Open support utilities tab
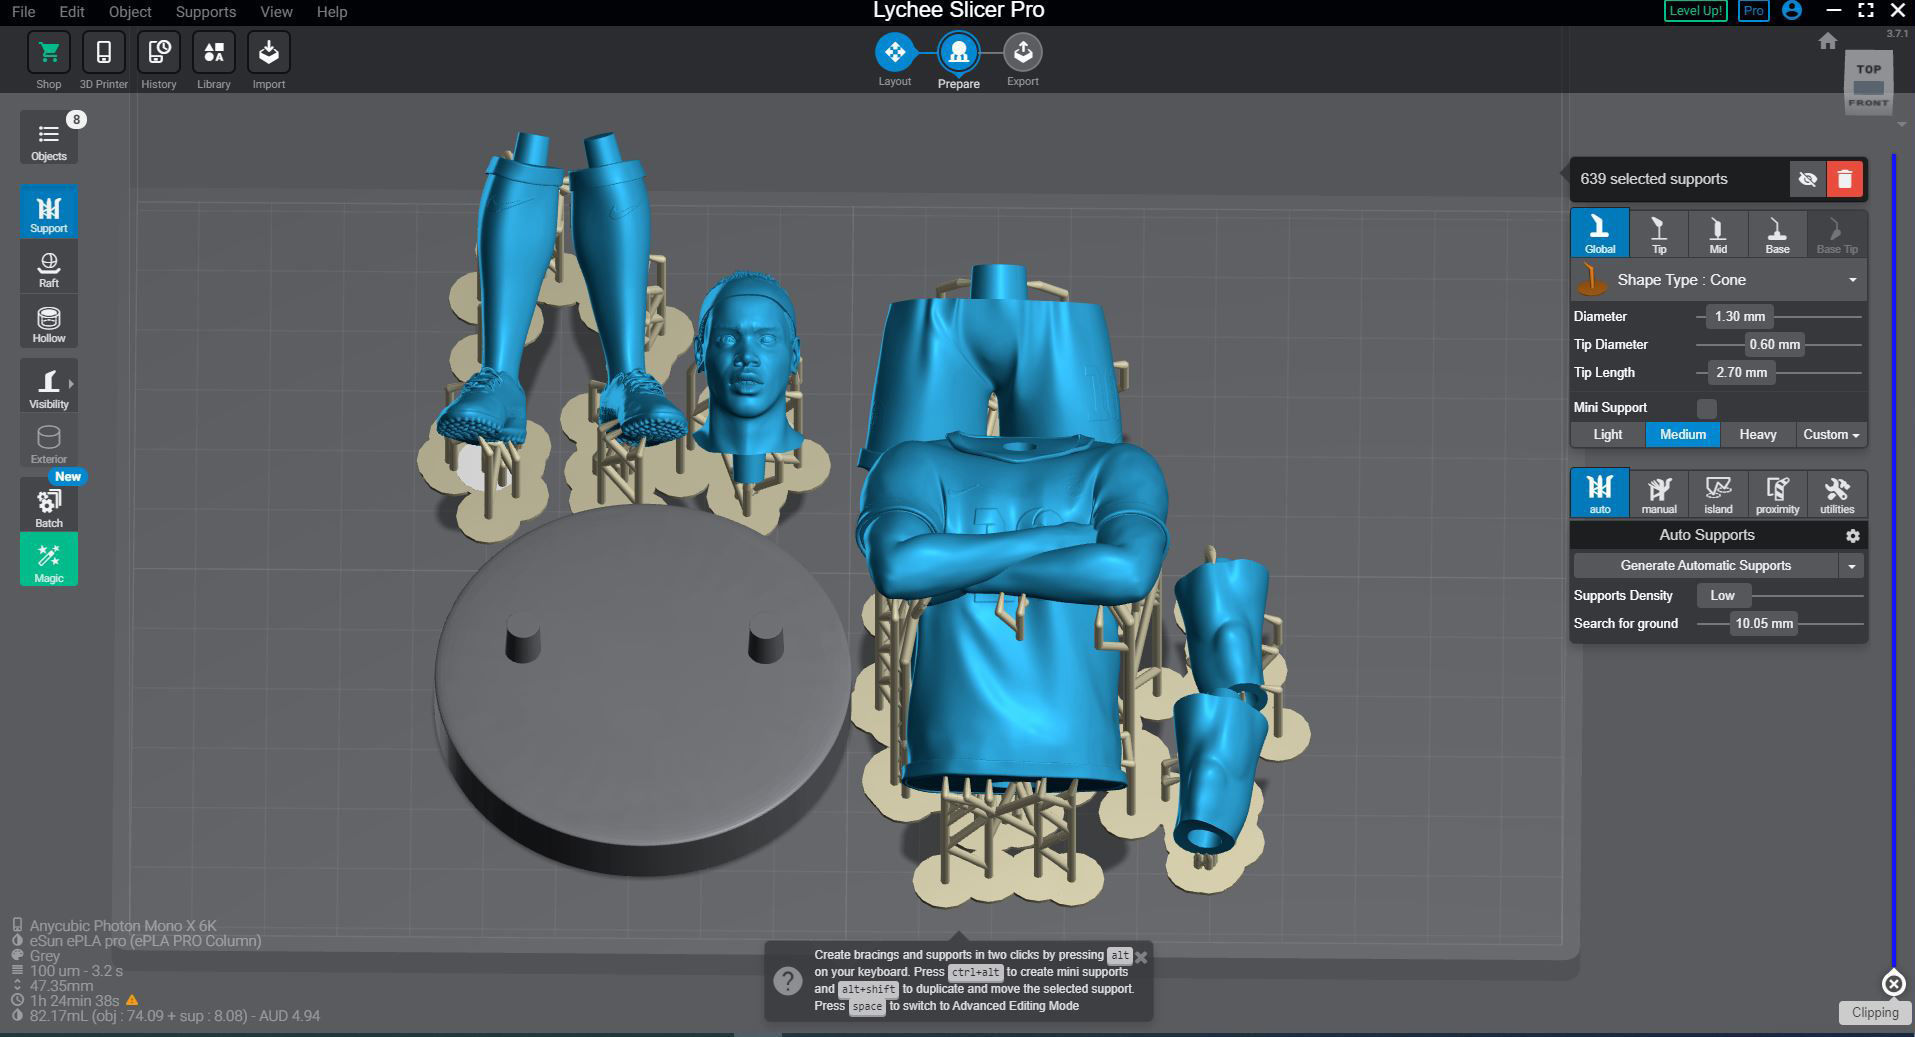Screen dimensions: 1915x1037 point(1837,493)
